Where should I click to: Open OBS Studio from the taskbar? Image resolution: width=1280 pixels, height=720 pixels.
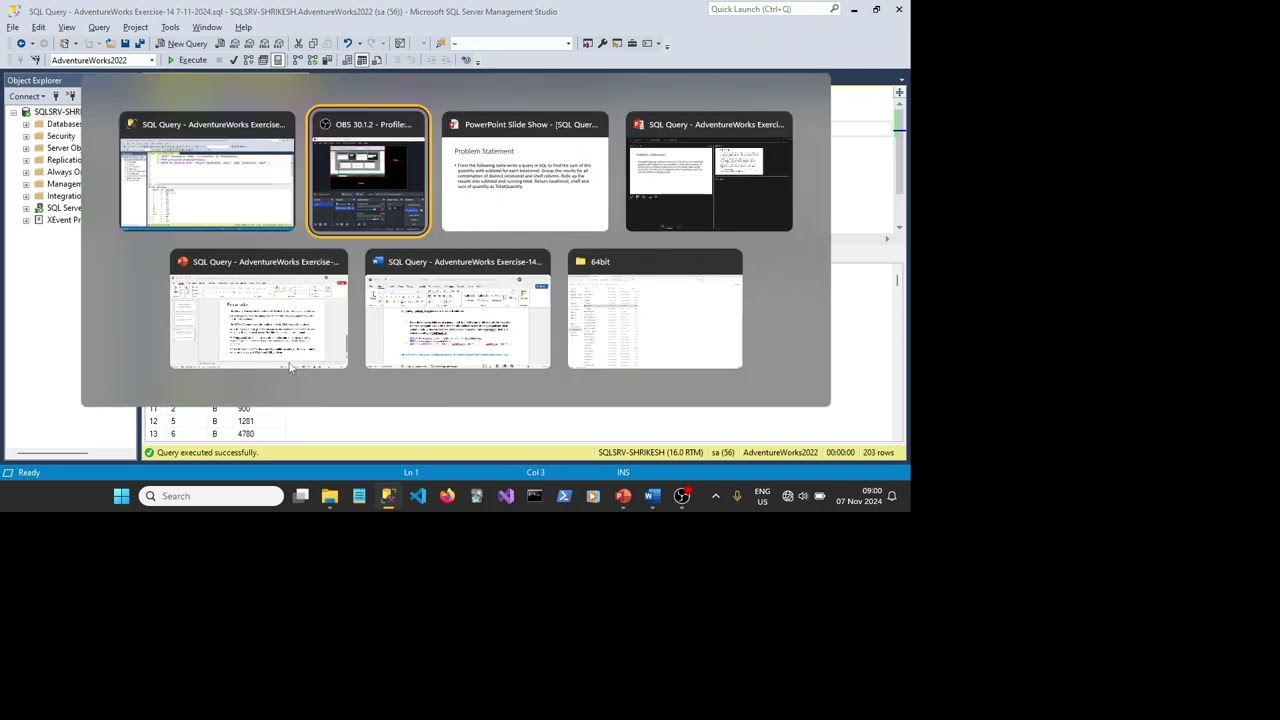682,496
